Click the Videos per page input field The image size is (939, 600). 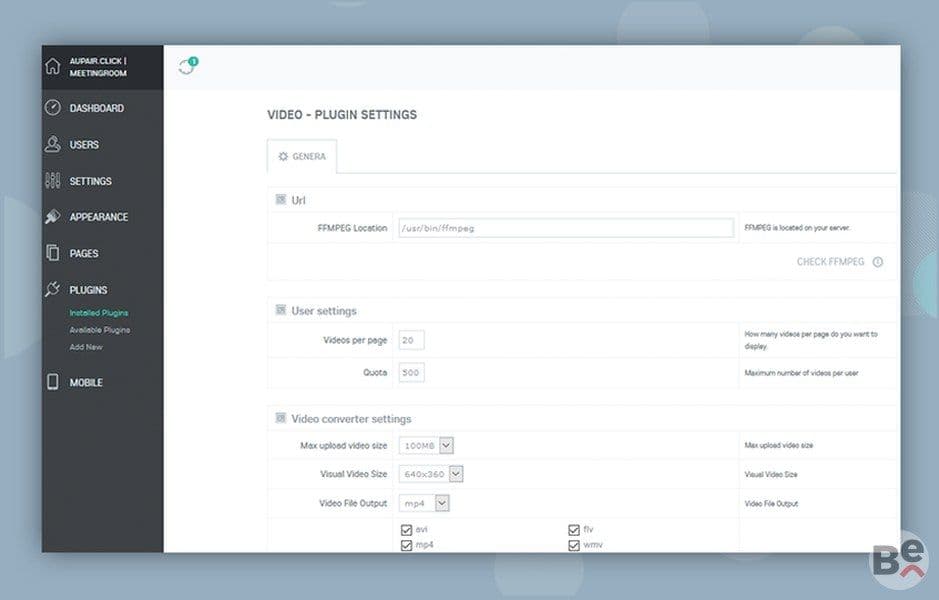click(411, 340)
